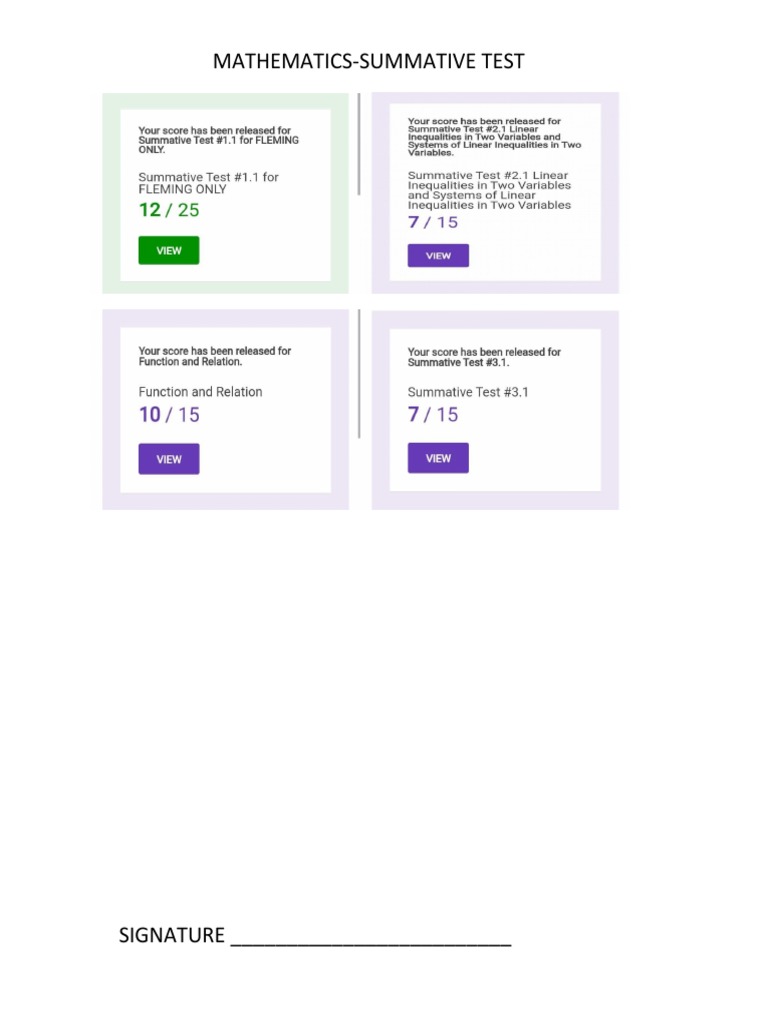Open the 'Summative Test #1.1 for FLEMING ONLY' card title
This screenshot has height=1024, width=768.
click(208, 183)
